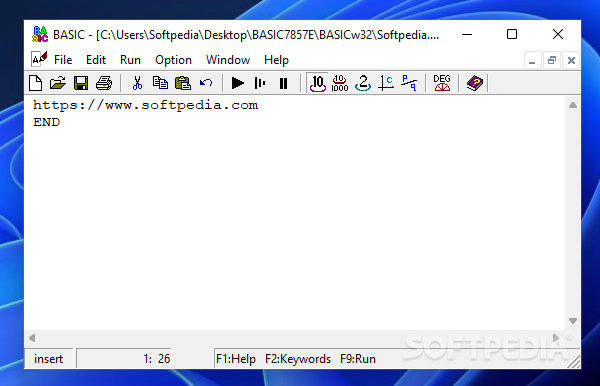
Task: Close the inner document window
Action: tap(571, 60)
